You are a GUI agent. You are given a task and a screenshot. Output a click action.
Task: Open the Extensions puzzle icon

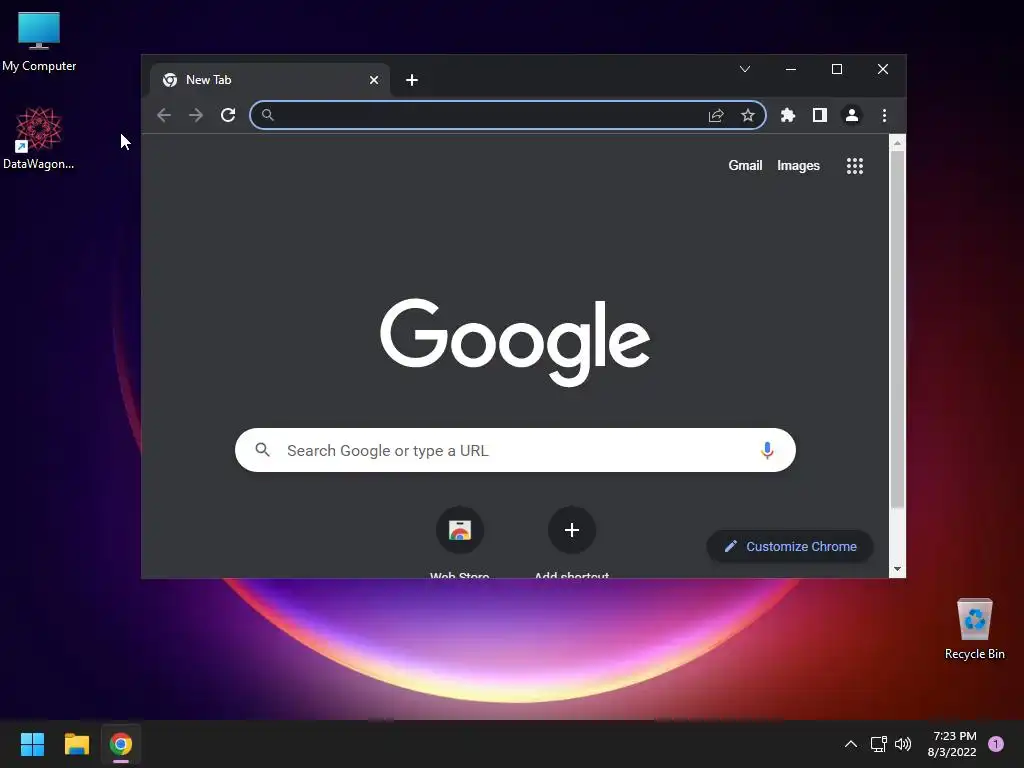click(x=788, y=116)
